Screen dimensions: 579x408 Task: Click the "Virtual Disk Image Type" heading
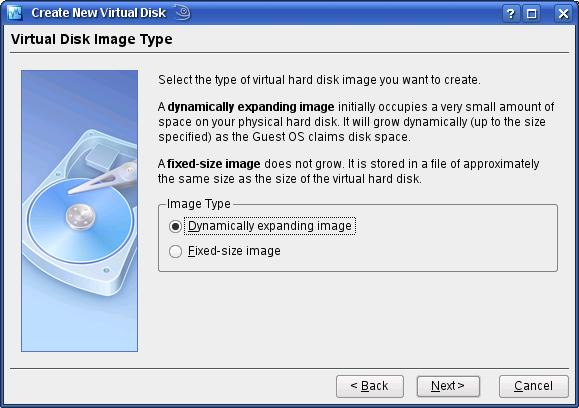pyautogui.click(x=92, y=39)
